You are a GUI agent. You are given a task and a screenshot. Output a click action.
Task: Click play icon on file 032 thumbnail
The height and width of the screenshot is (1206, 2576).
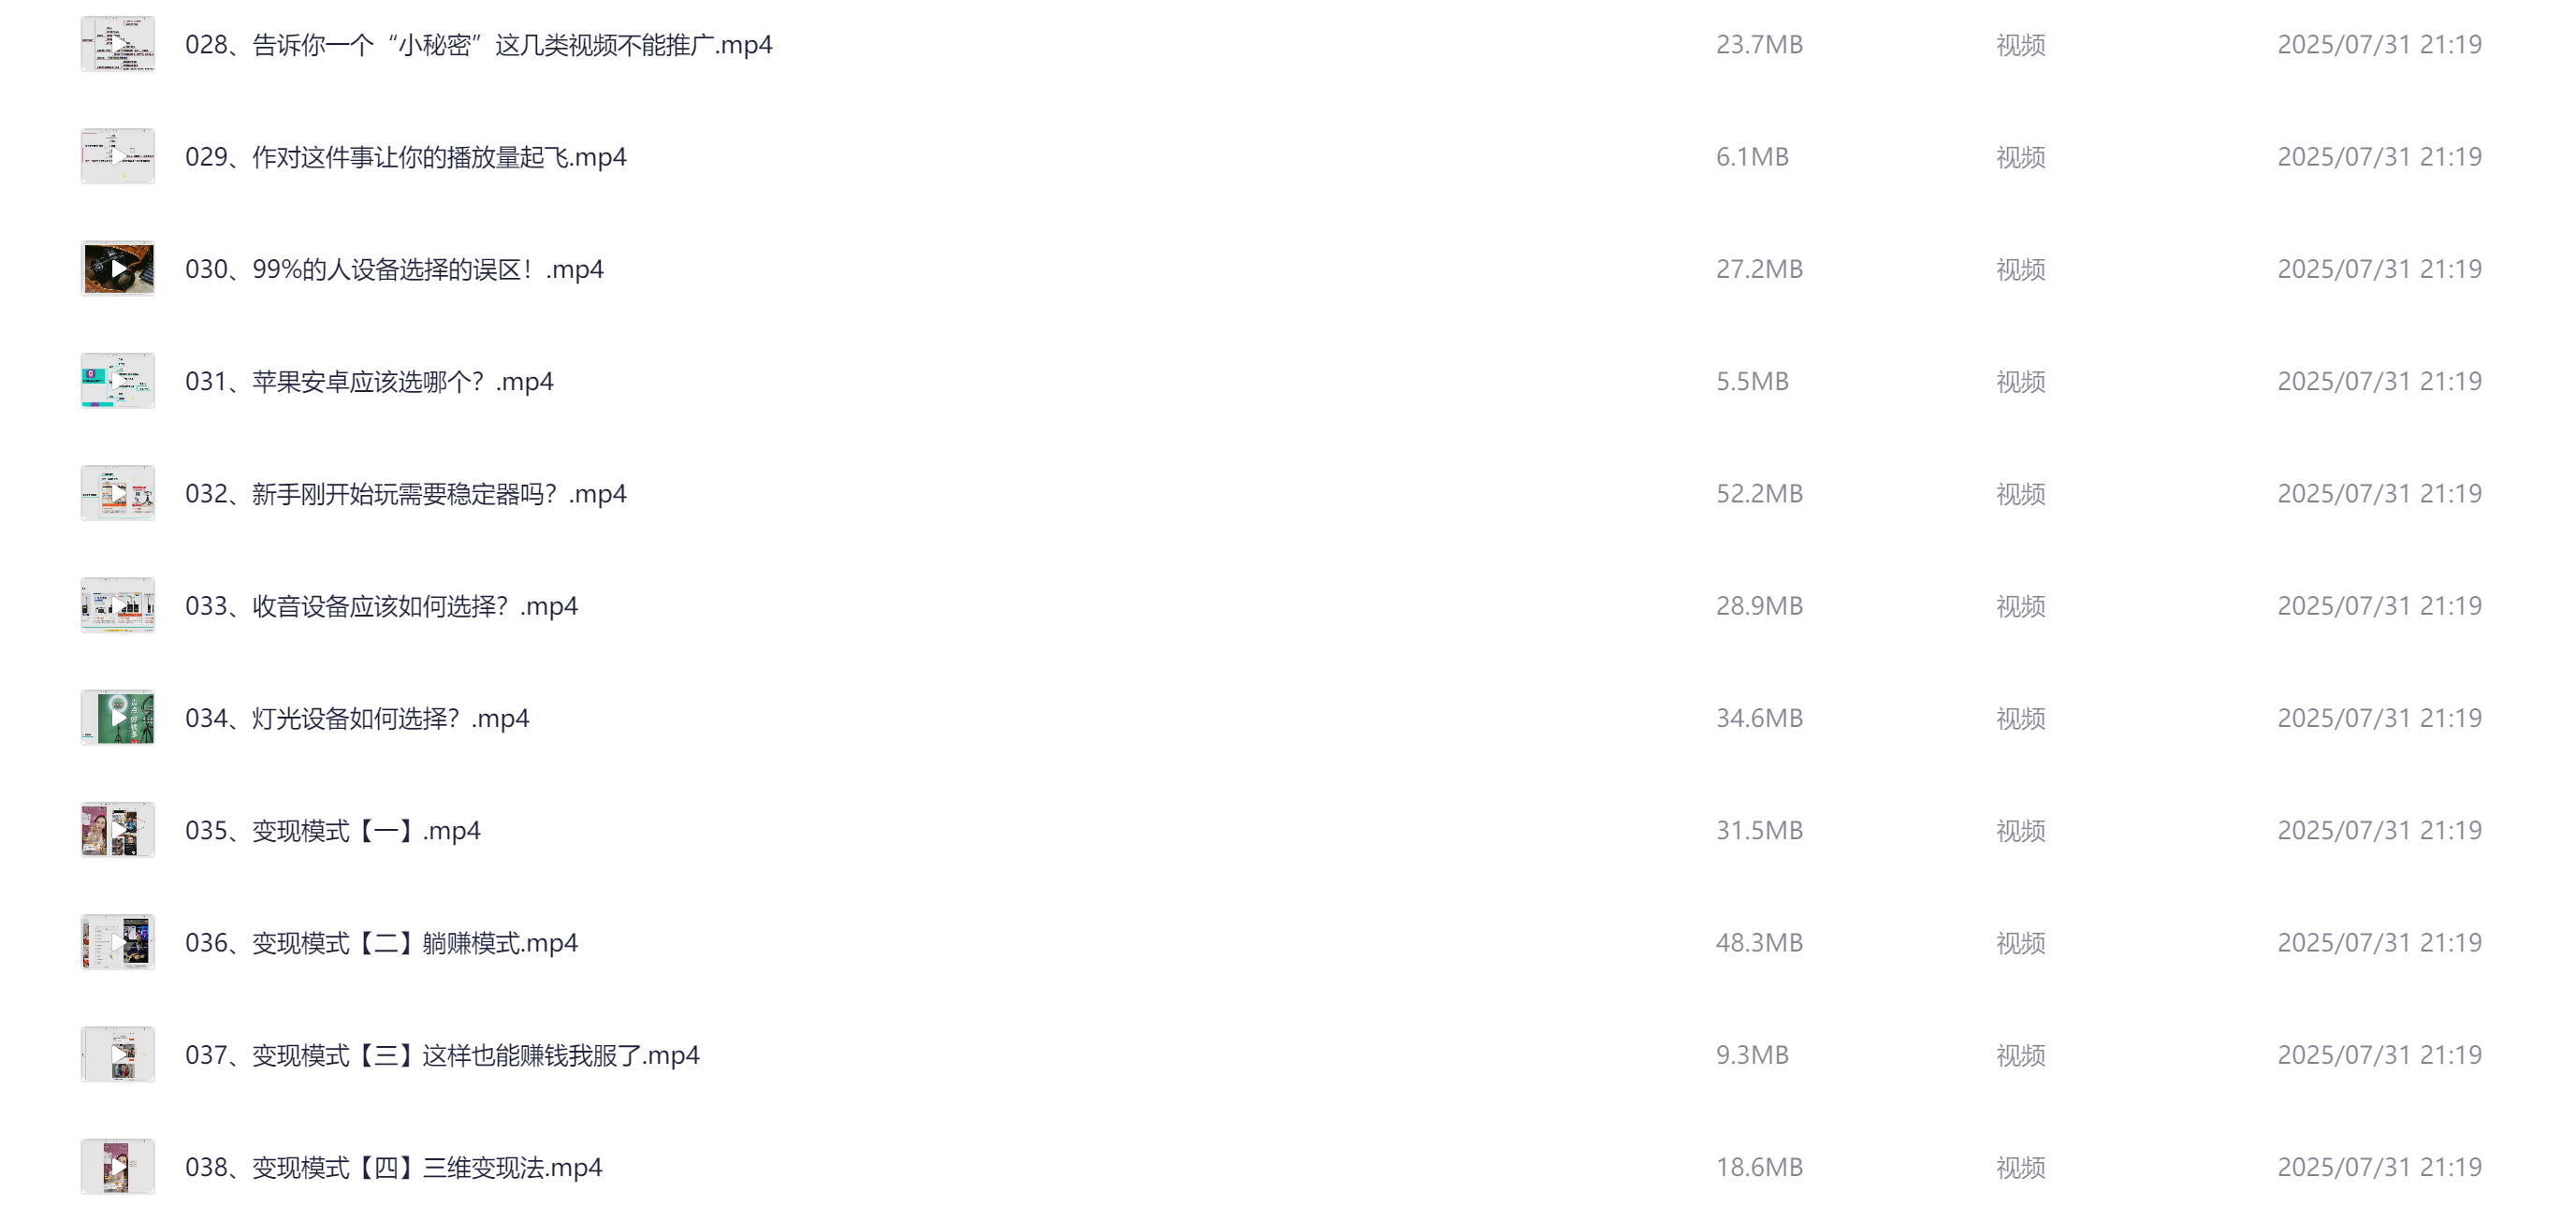119,494
